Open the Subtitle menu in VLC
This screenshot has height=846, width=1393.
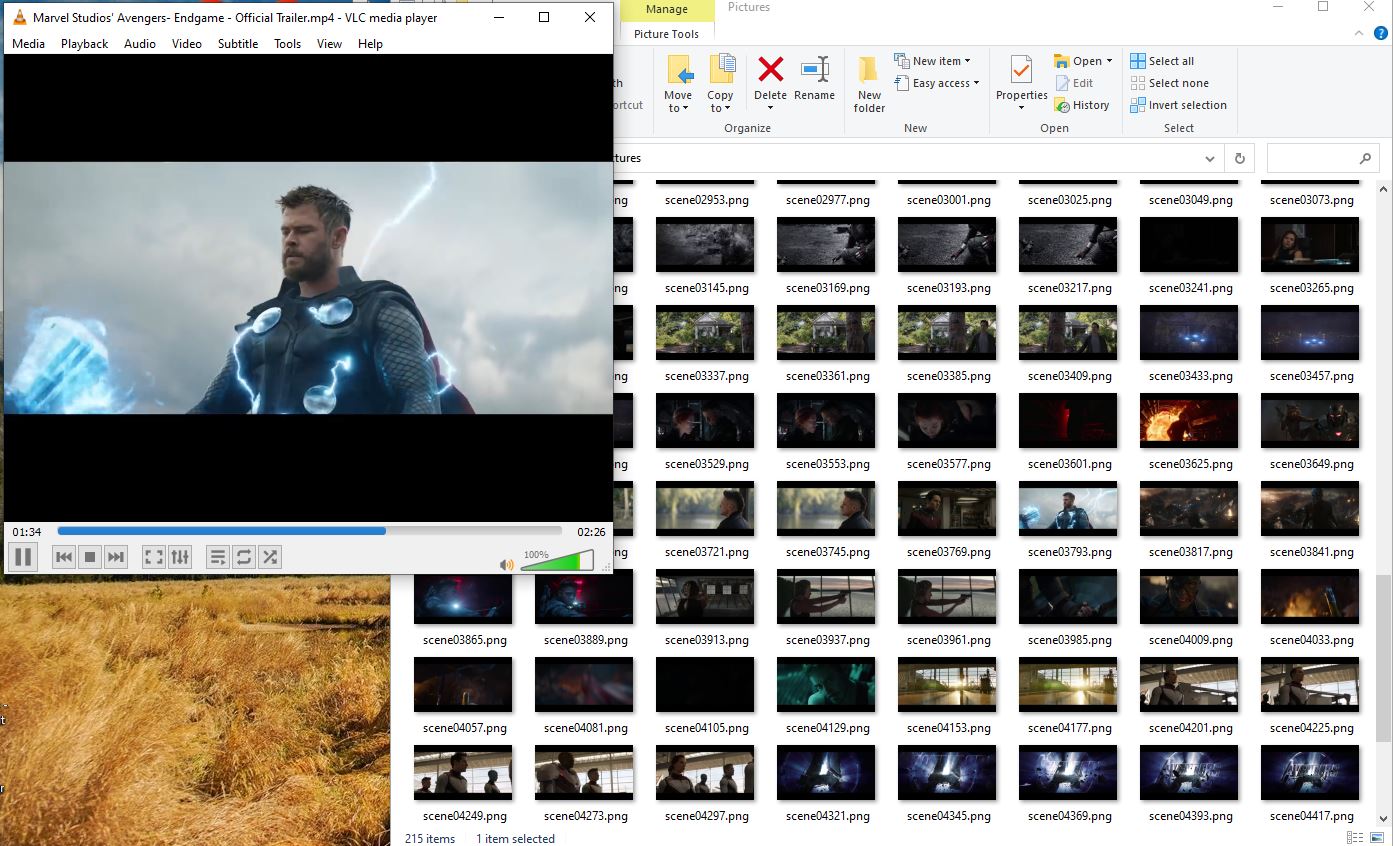[238, 43]
